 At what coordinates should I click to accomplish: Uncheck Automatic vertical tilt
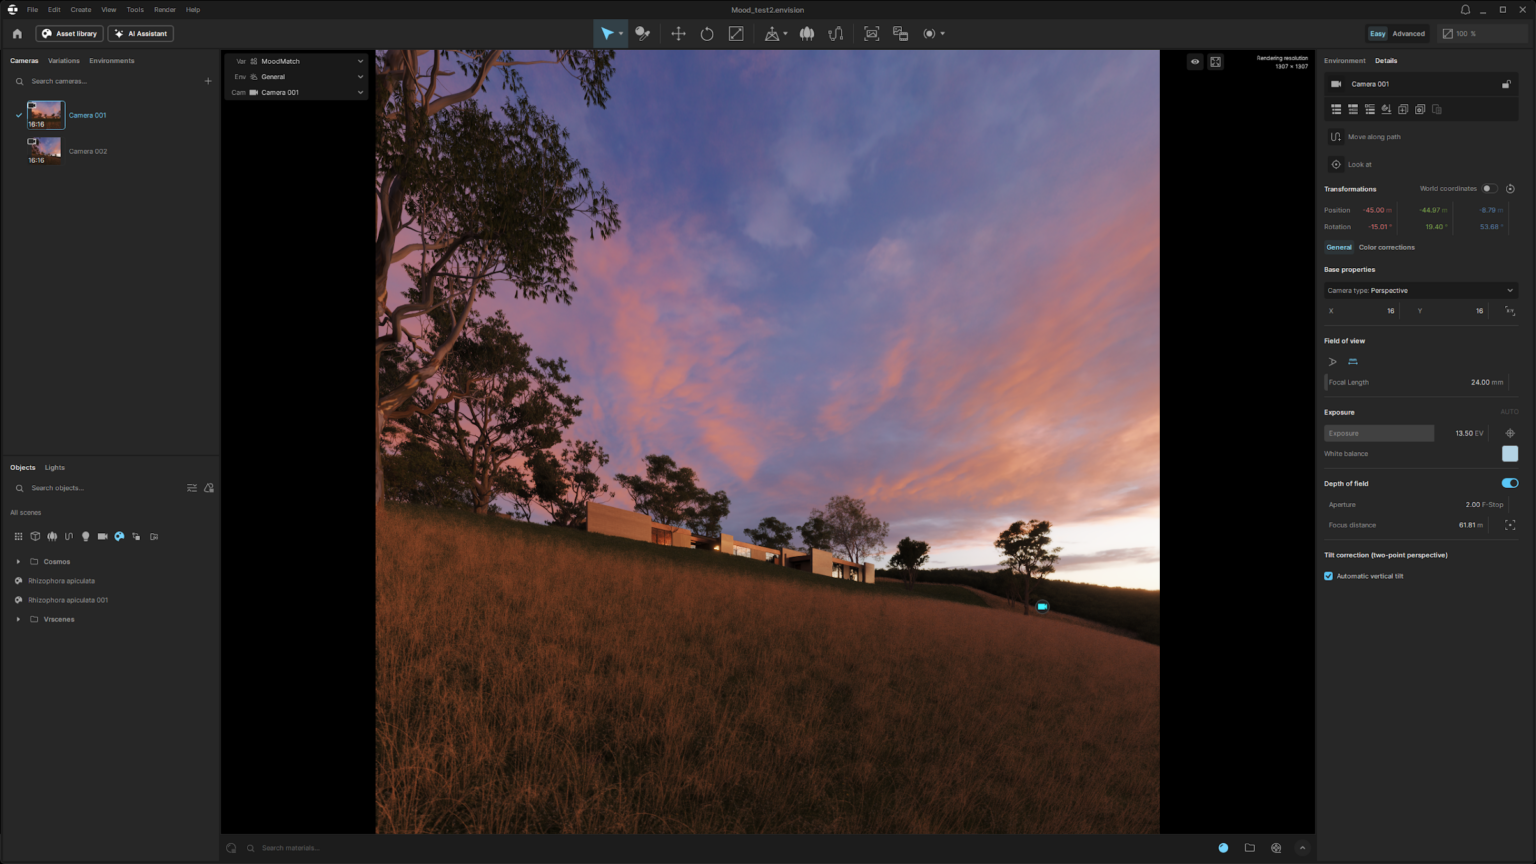pos(1328,576)
